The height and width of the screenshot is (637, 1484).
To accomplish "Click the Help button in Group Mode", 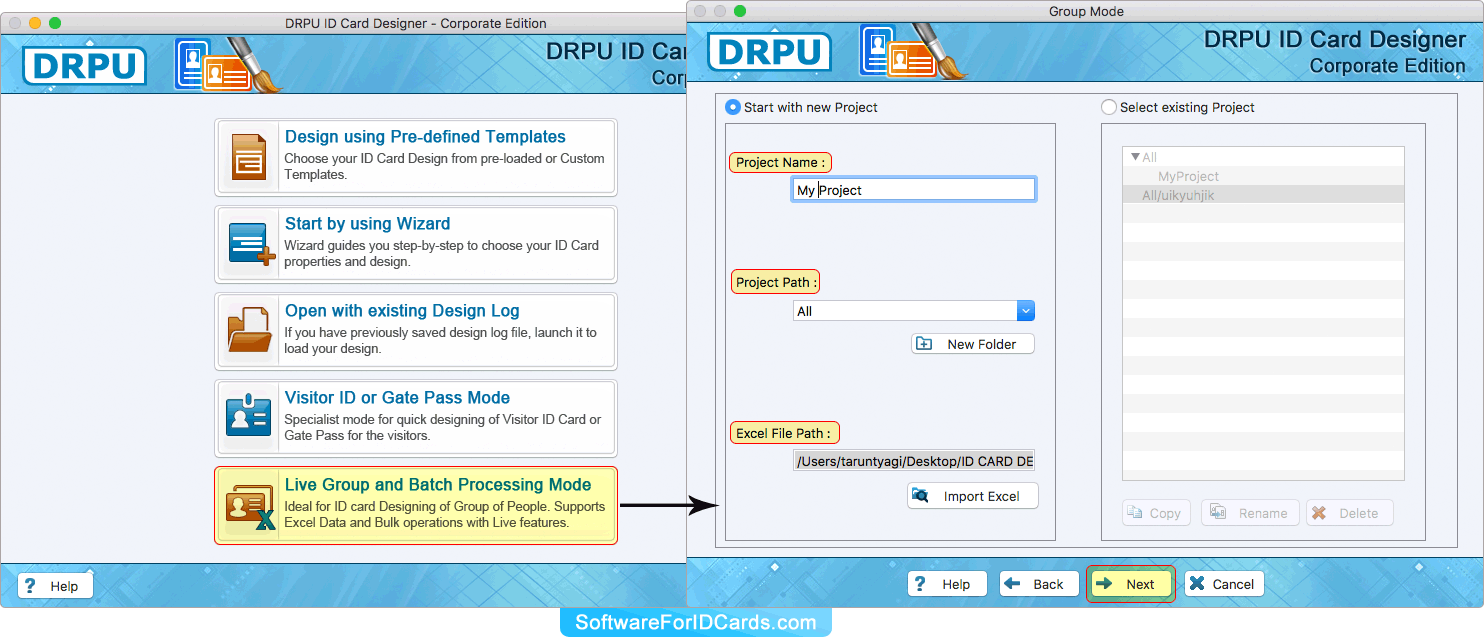I will 947,584.
